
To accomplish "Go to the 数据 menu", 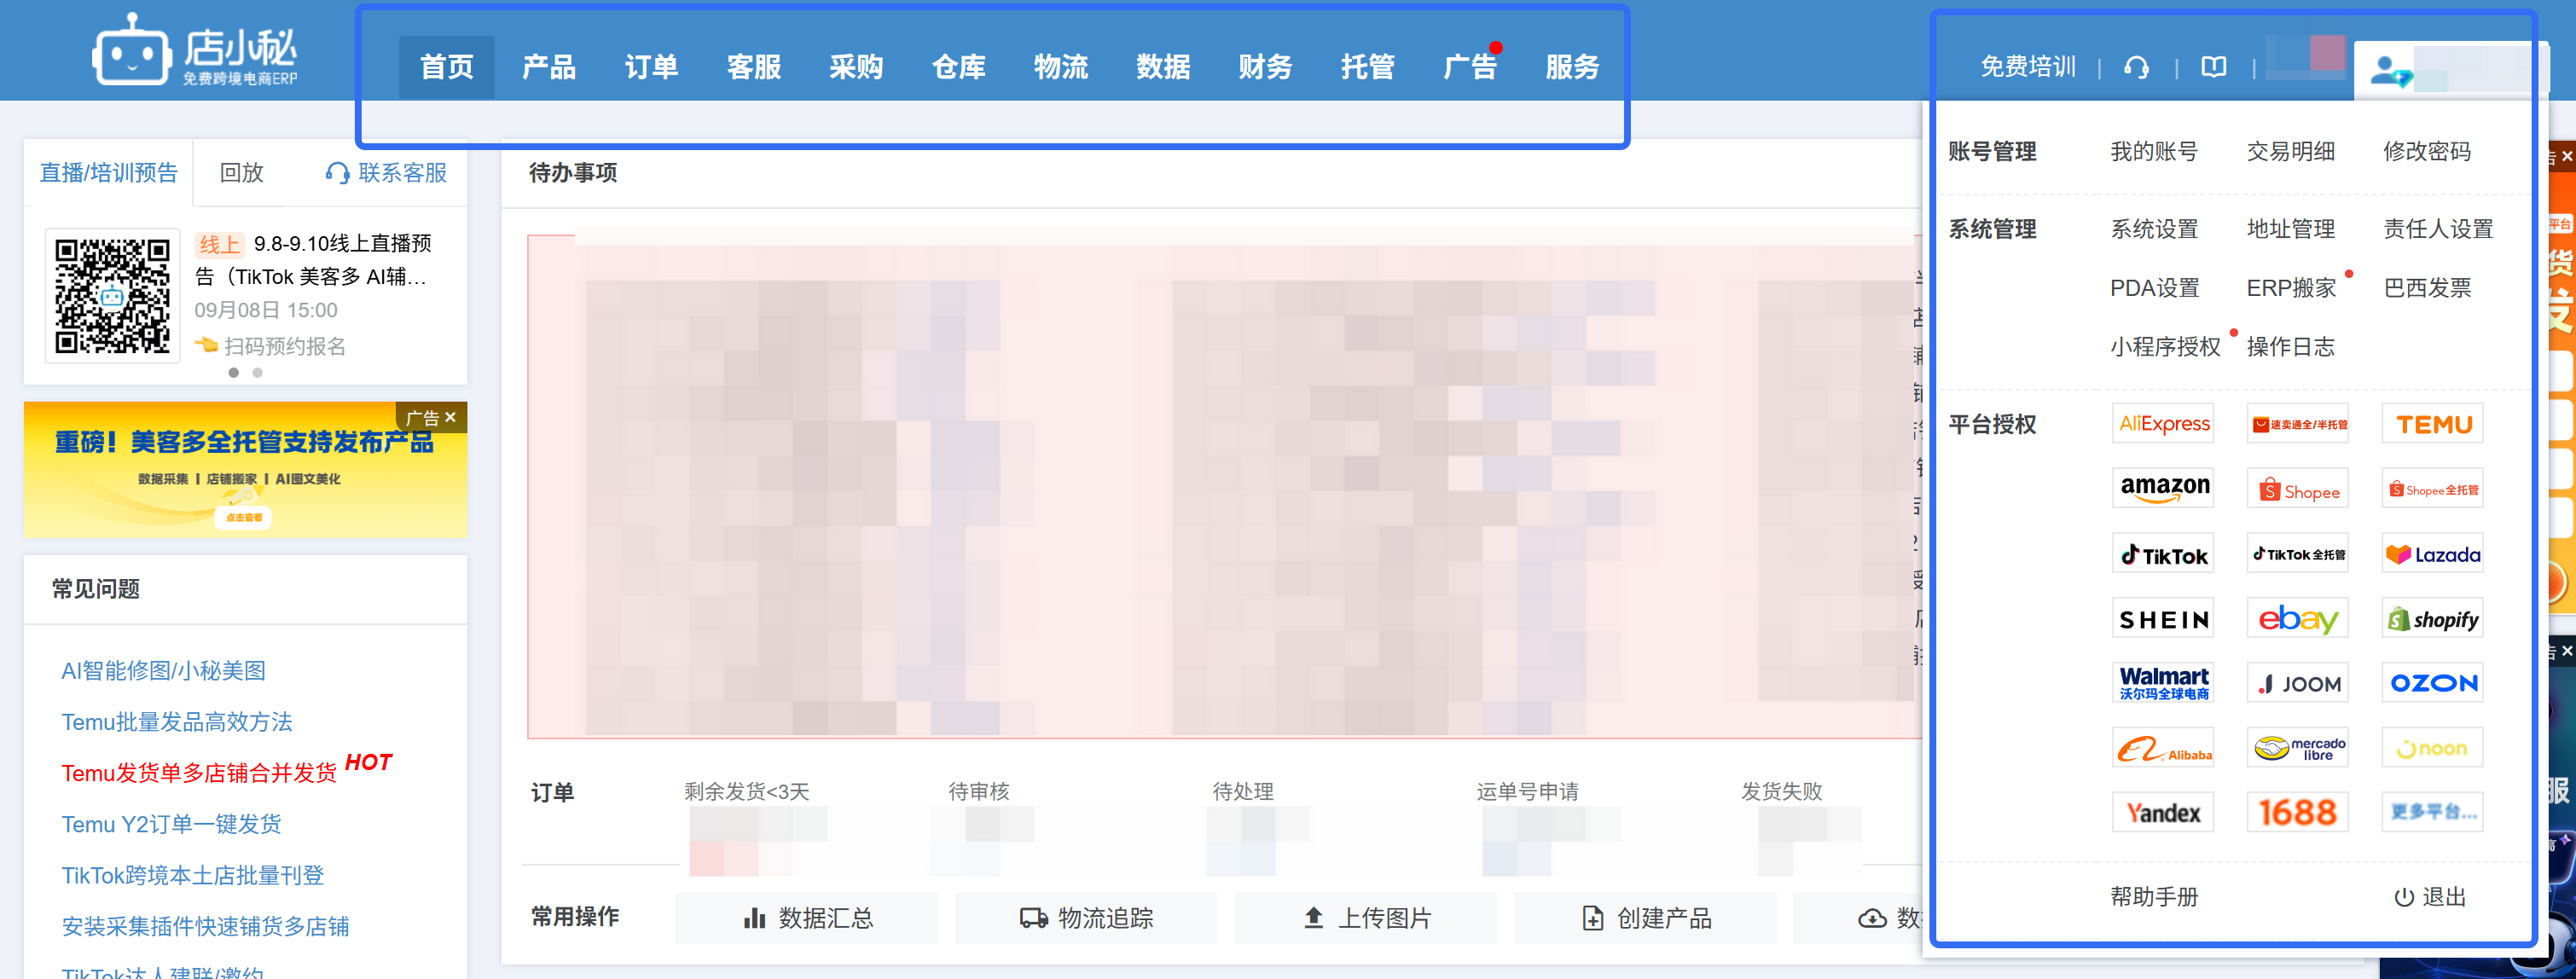I will 1163,67.
